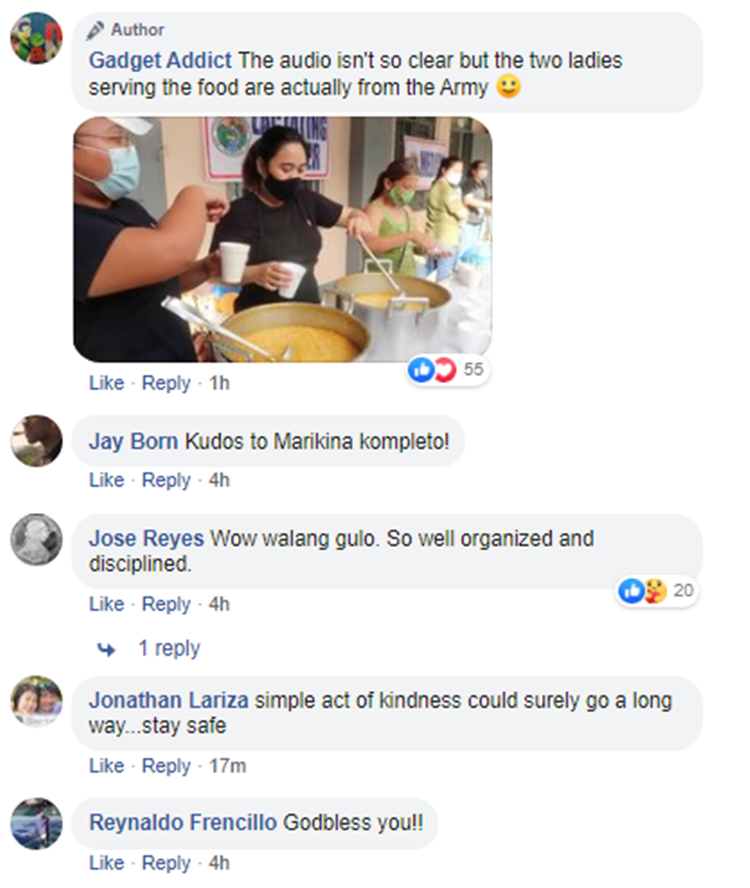This screenshot has width=750, height=888.
Task: Open Gadget Addict's profile avatar
Action: pyautogui.click(x=37, y=38)
